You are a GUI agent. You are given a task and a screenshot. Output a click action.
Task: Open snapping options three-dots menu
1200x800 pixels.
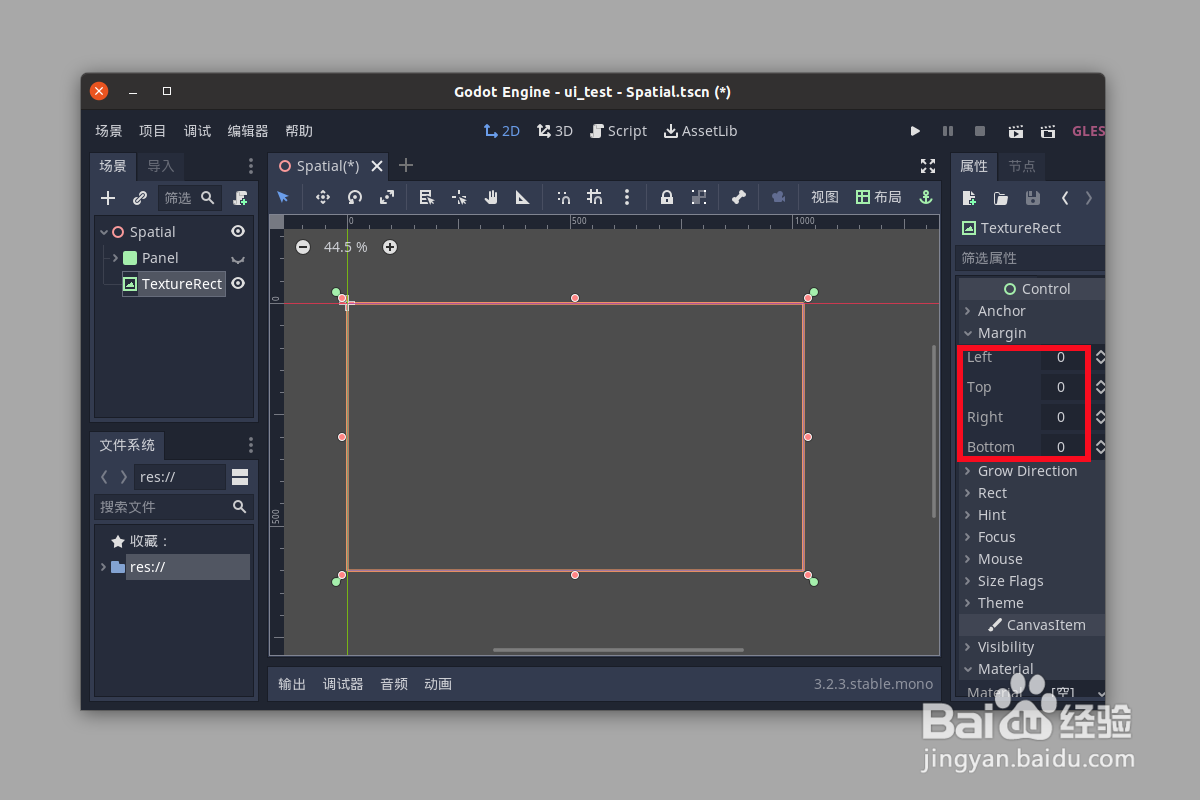[627, 197]
